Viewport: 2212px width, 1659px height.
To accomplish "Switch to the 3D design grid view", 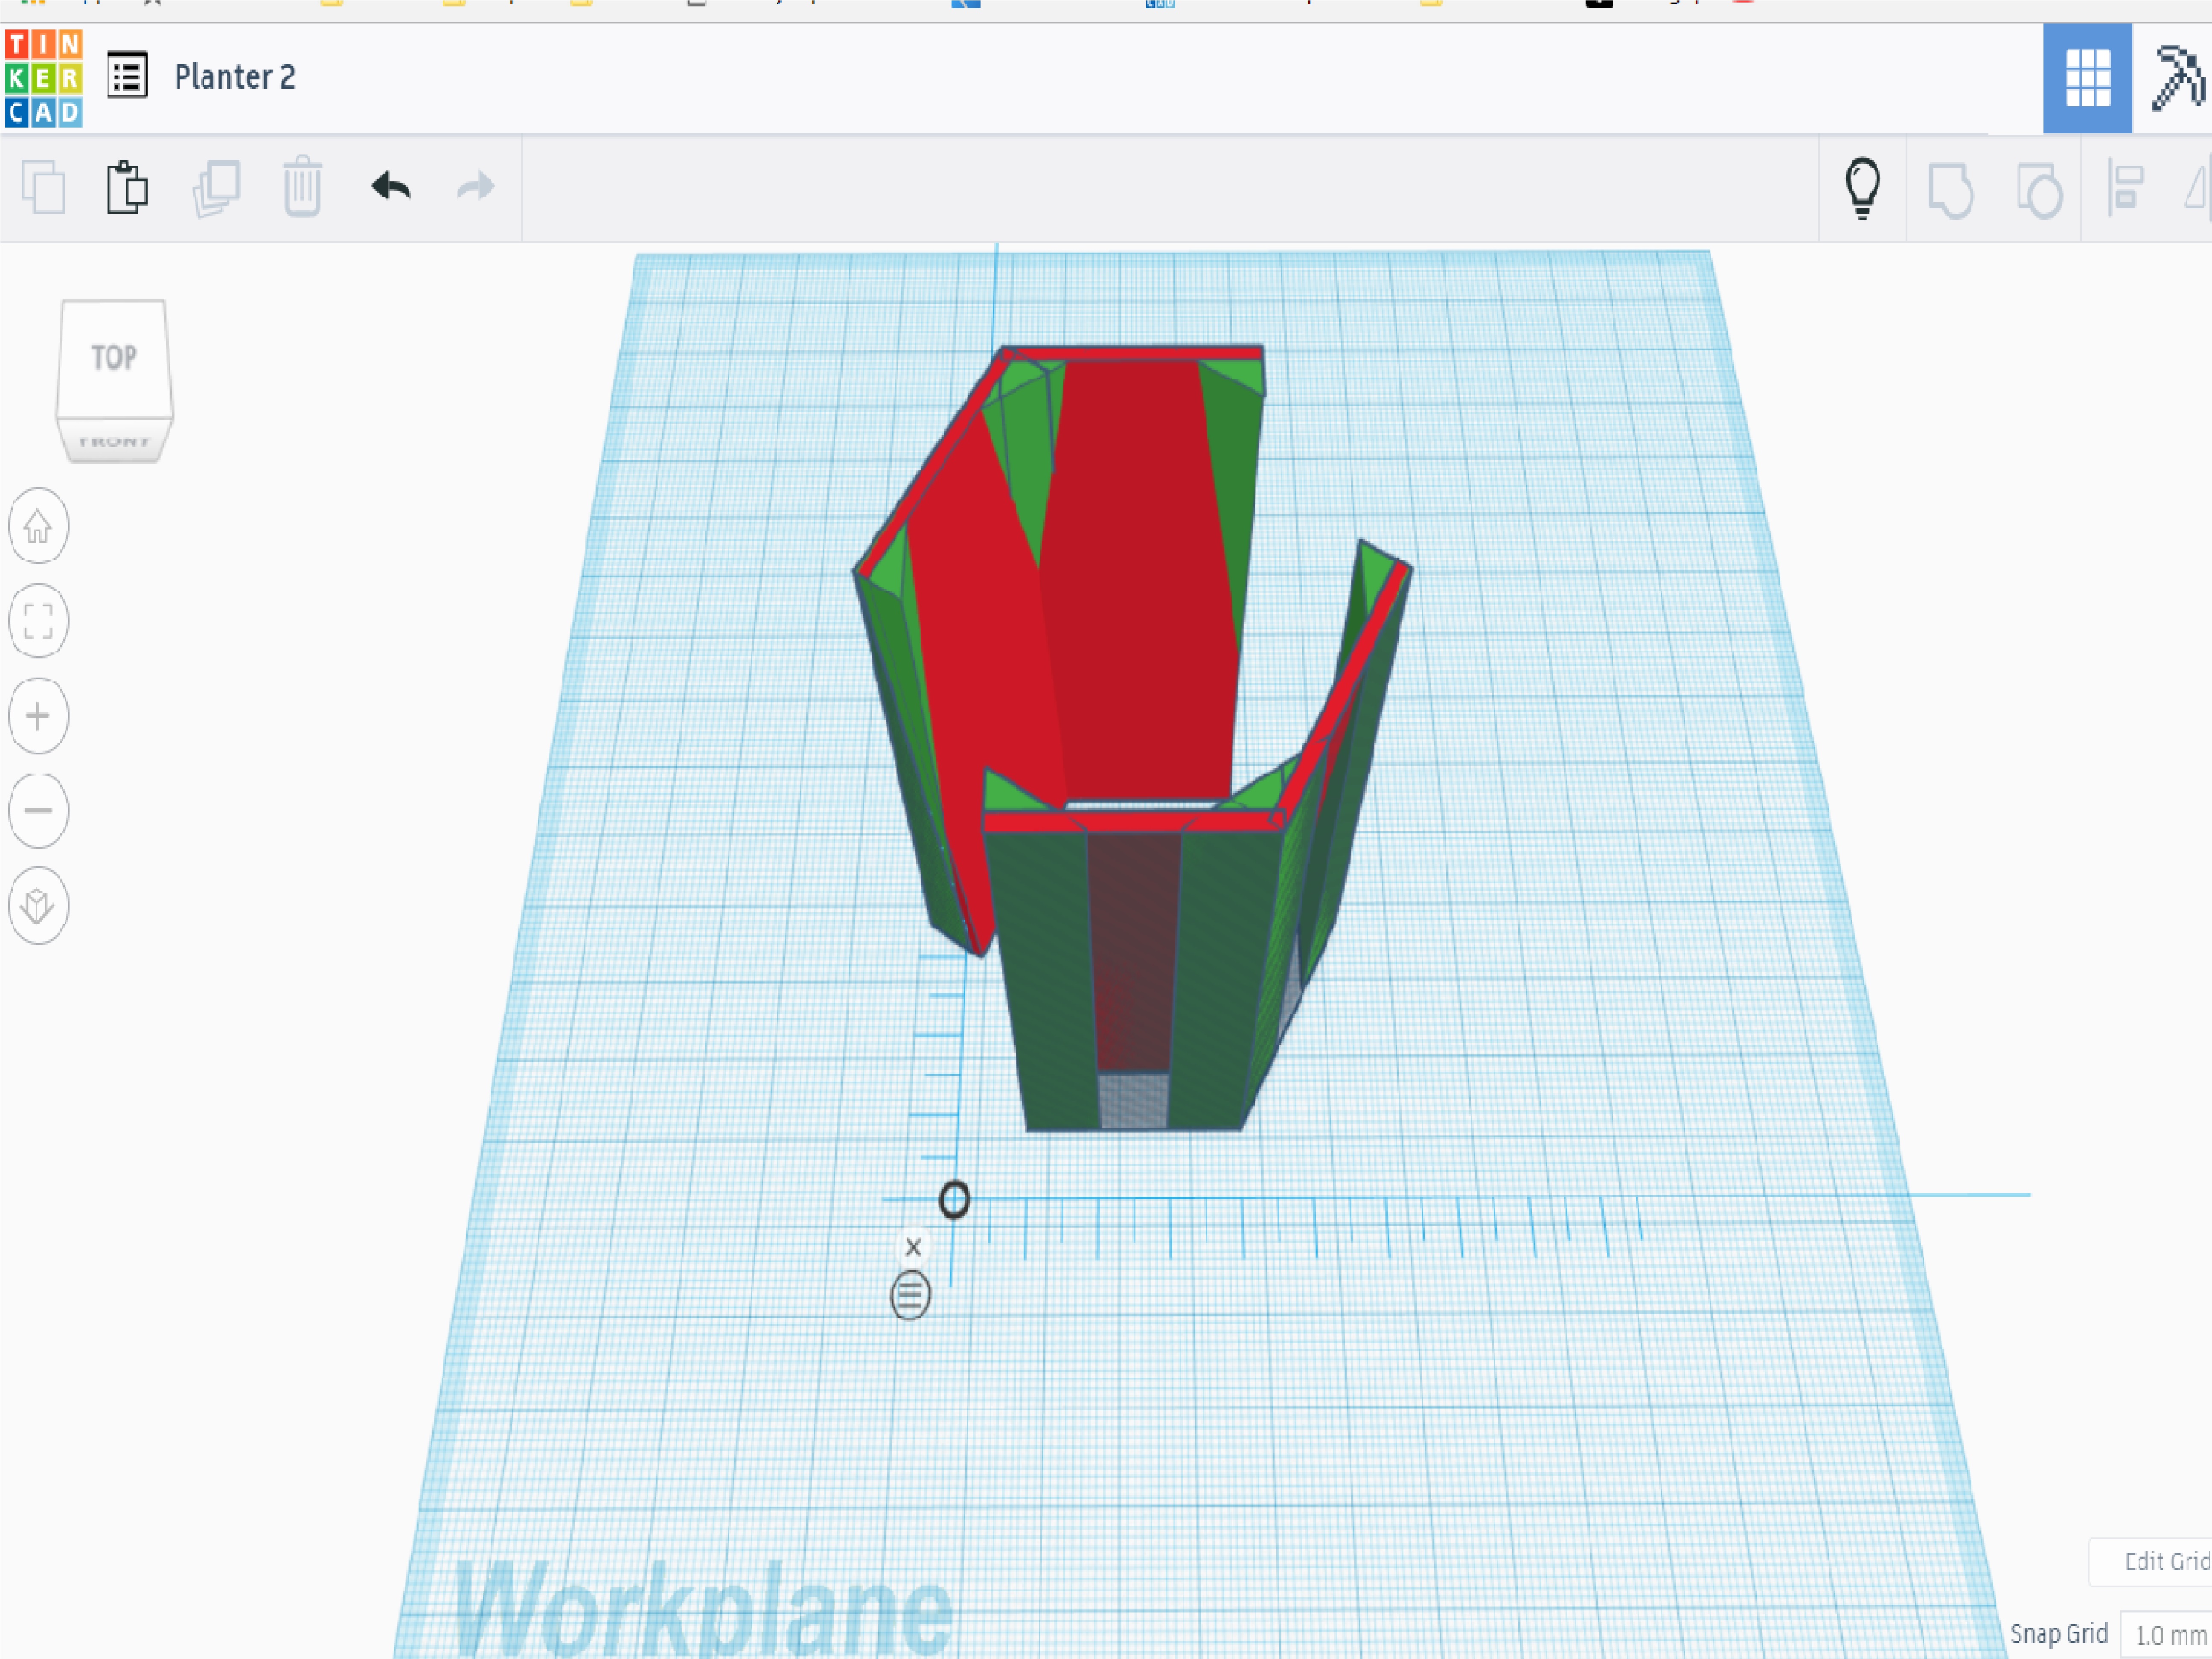I will (x=2087, y=78).
